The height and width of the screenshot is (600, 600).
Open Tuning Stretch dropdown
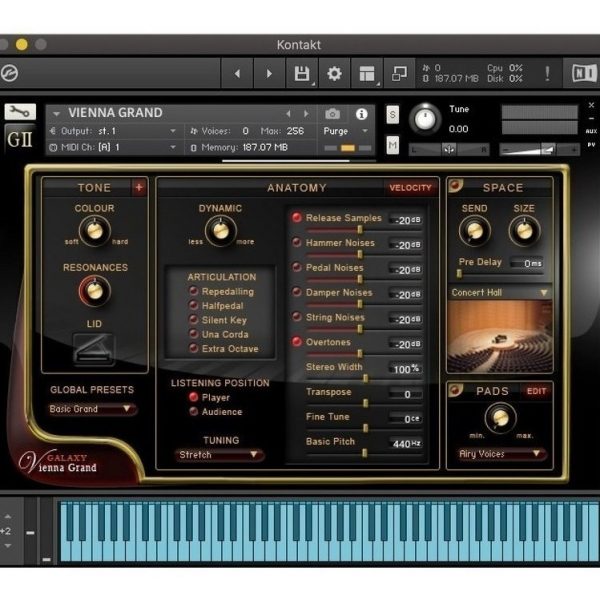pyautogui.click(x=219, y=455)
